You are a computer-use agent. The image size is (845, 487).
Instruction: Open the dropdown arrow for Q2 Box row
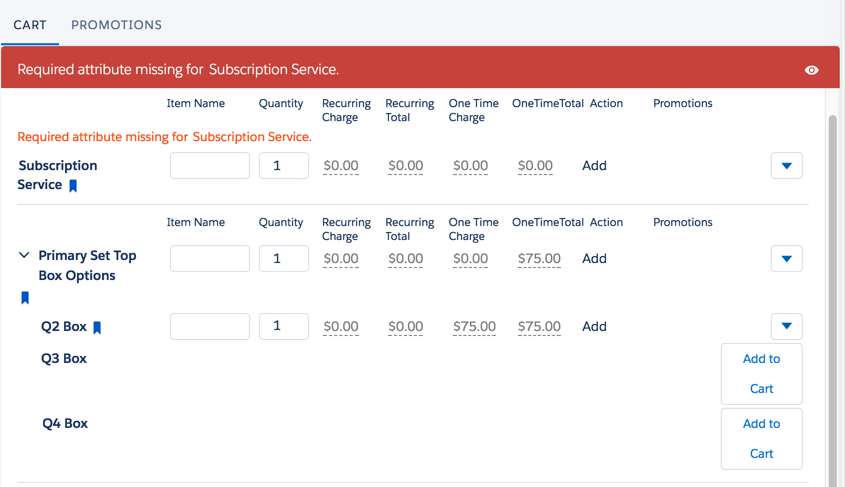(x=786, y=326)
